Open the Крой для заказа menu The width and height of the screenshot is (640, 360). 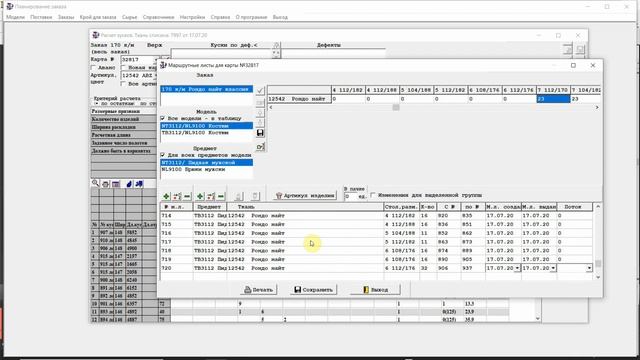(x=98, y=17)
